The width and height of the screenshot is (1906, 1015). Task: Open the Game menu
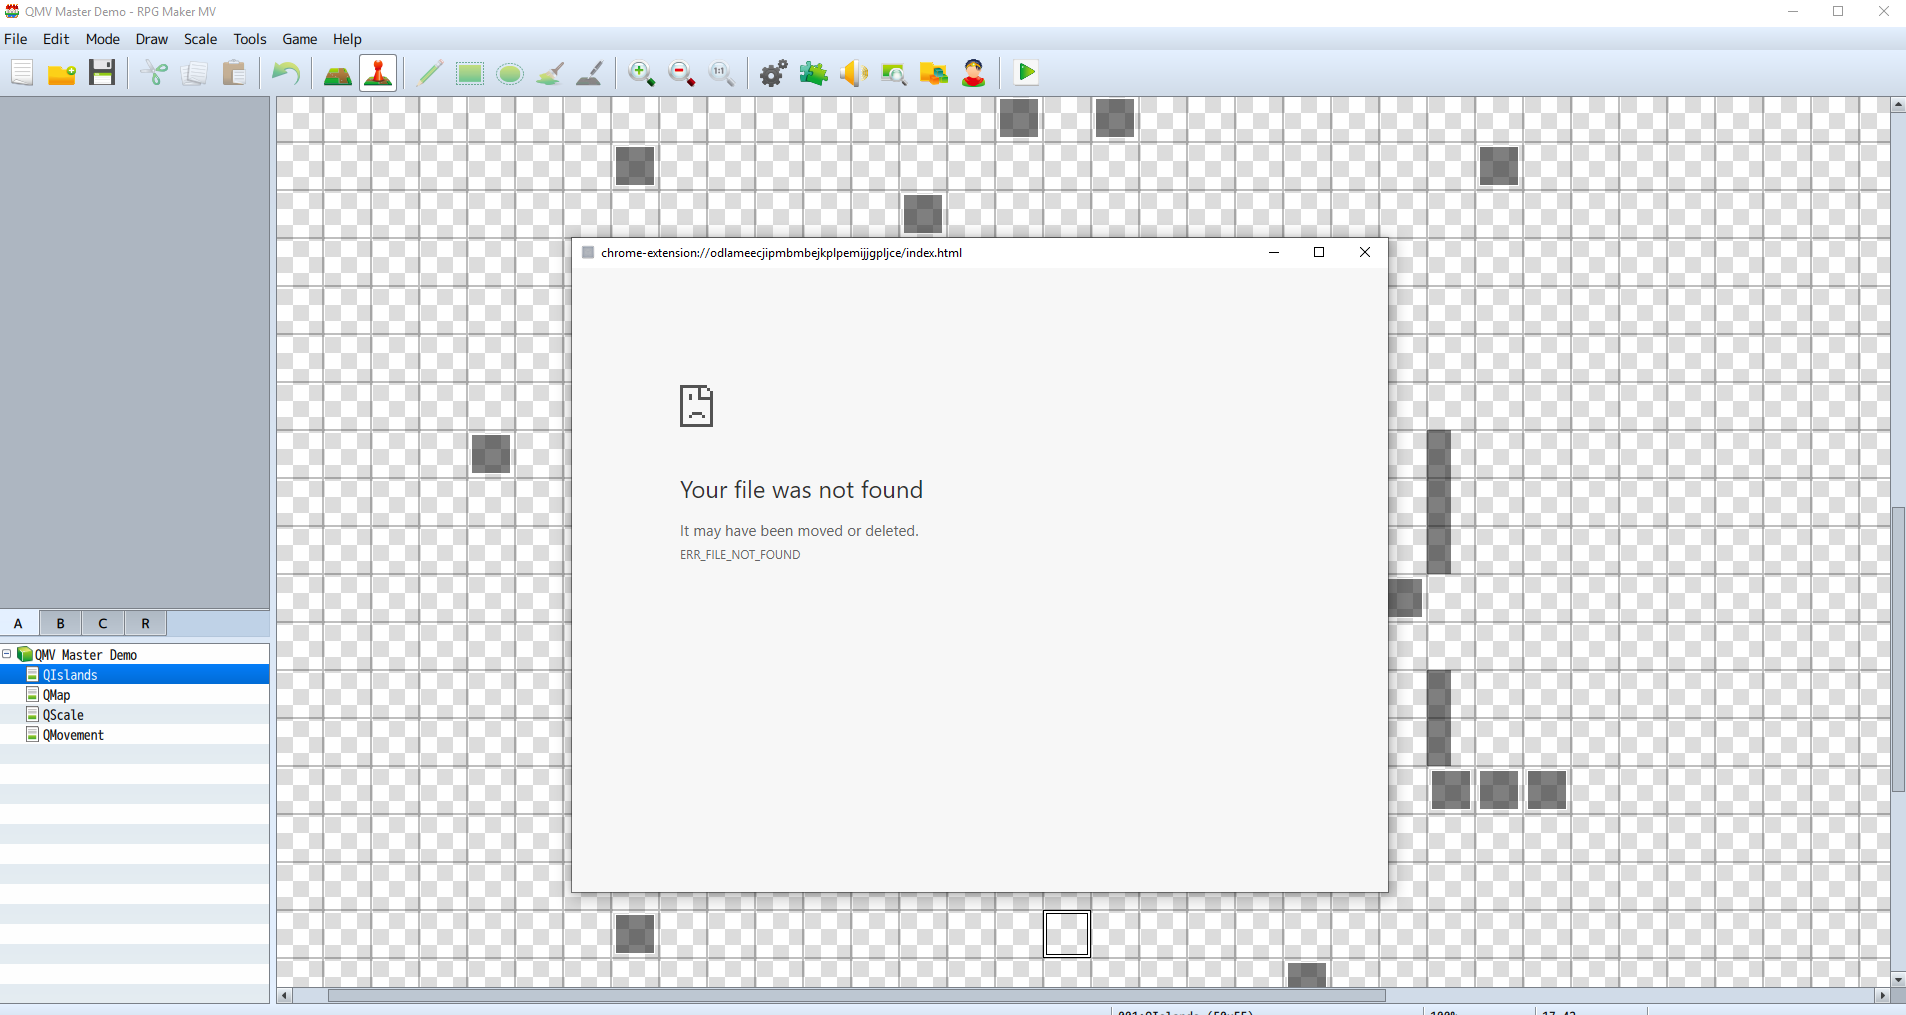click(300, 39)
